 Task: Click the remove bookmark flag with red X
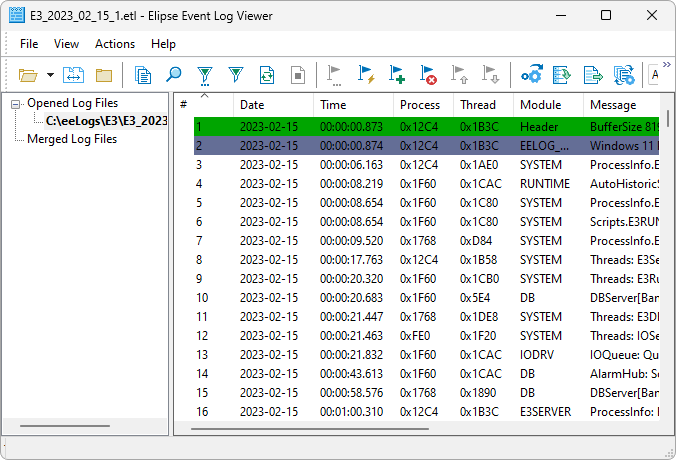coord(428,75)
